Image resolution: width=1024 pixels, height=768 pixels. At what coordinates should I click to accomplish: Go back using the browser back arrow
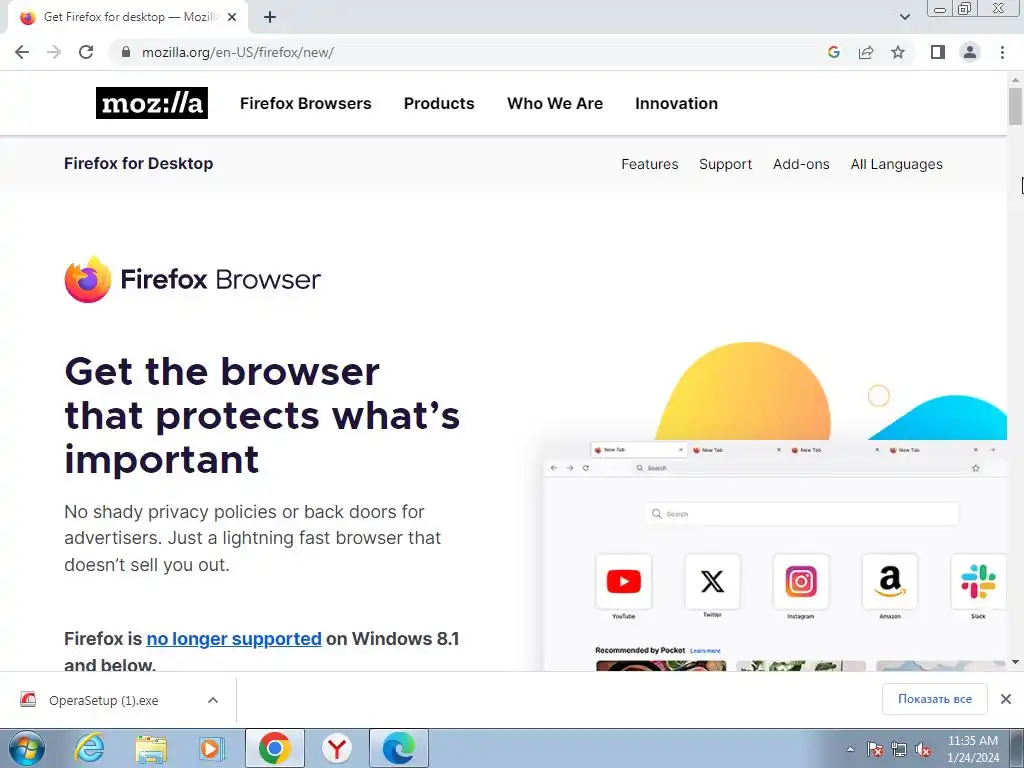click(22, 52)
